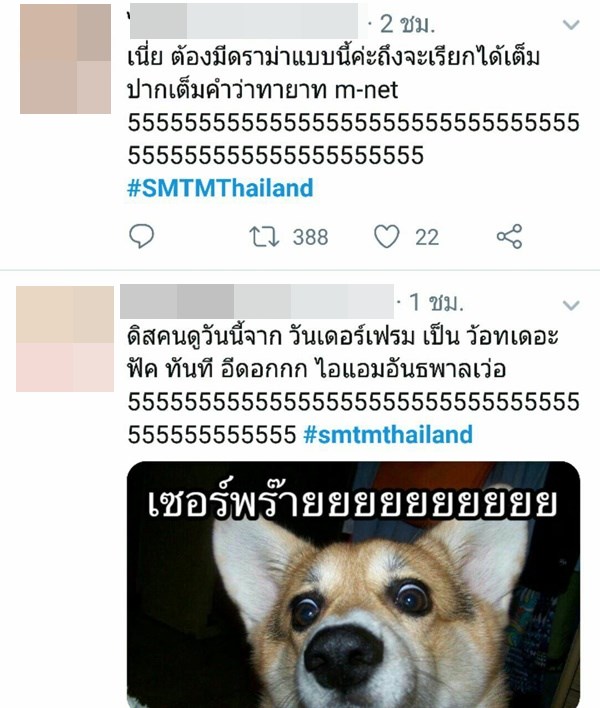View the 22 likes count
The height and width of the screenshot is (708, 600).
pyautogui.click(x=427, y=237)
